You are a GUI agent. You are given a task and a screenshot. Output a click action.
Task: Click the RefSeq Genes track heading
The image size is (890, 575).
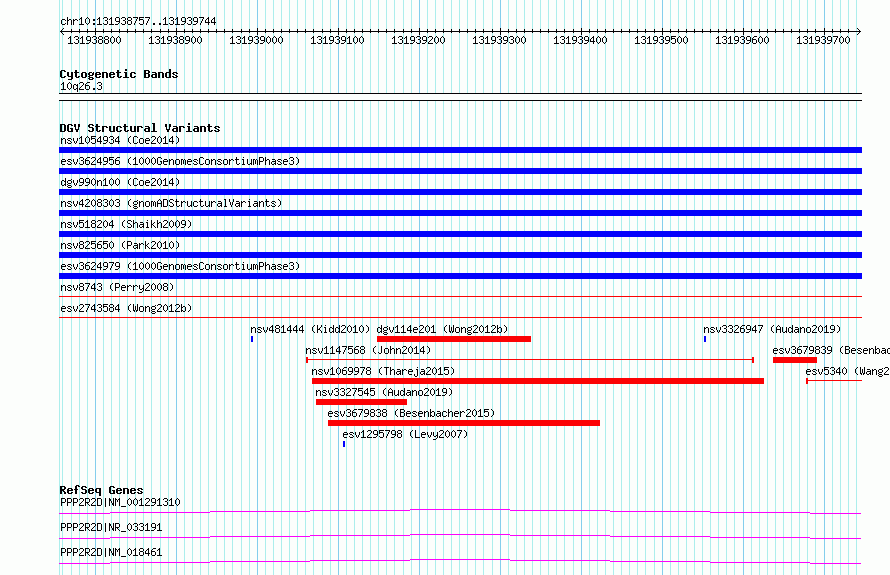pos(102,490)
